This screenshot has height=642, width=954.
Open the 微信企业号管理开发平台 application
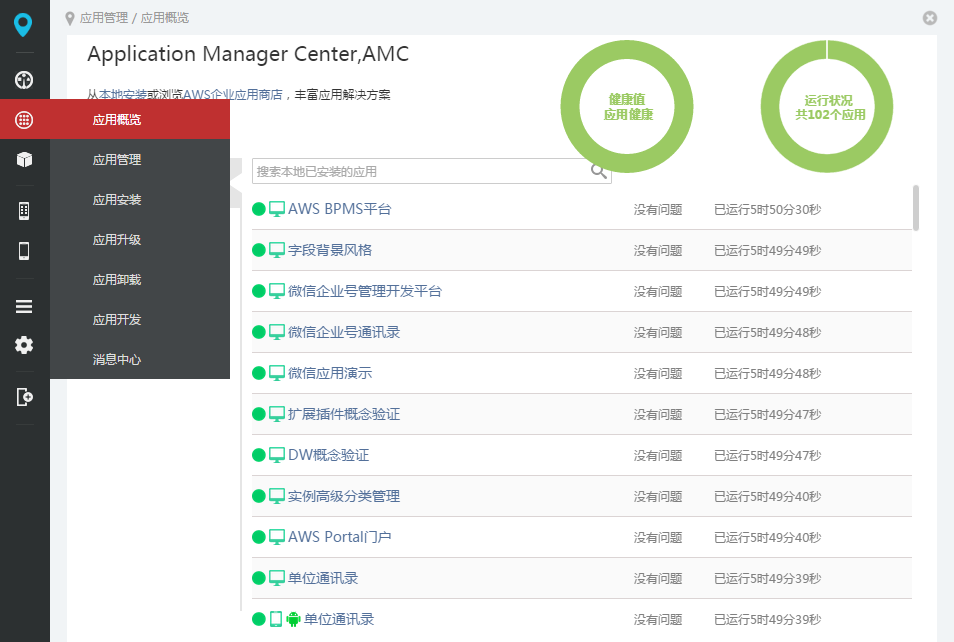364,291
